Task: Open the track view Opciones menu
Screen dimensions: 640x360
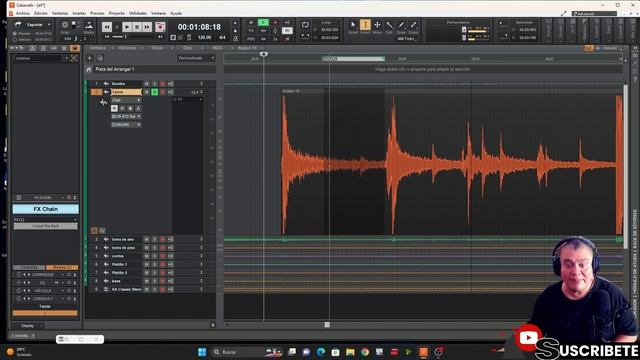Action: 127,48
